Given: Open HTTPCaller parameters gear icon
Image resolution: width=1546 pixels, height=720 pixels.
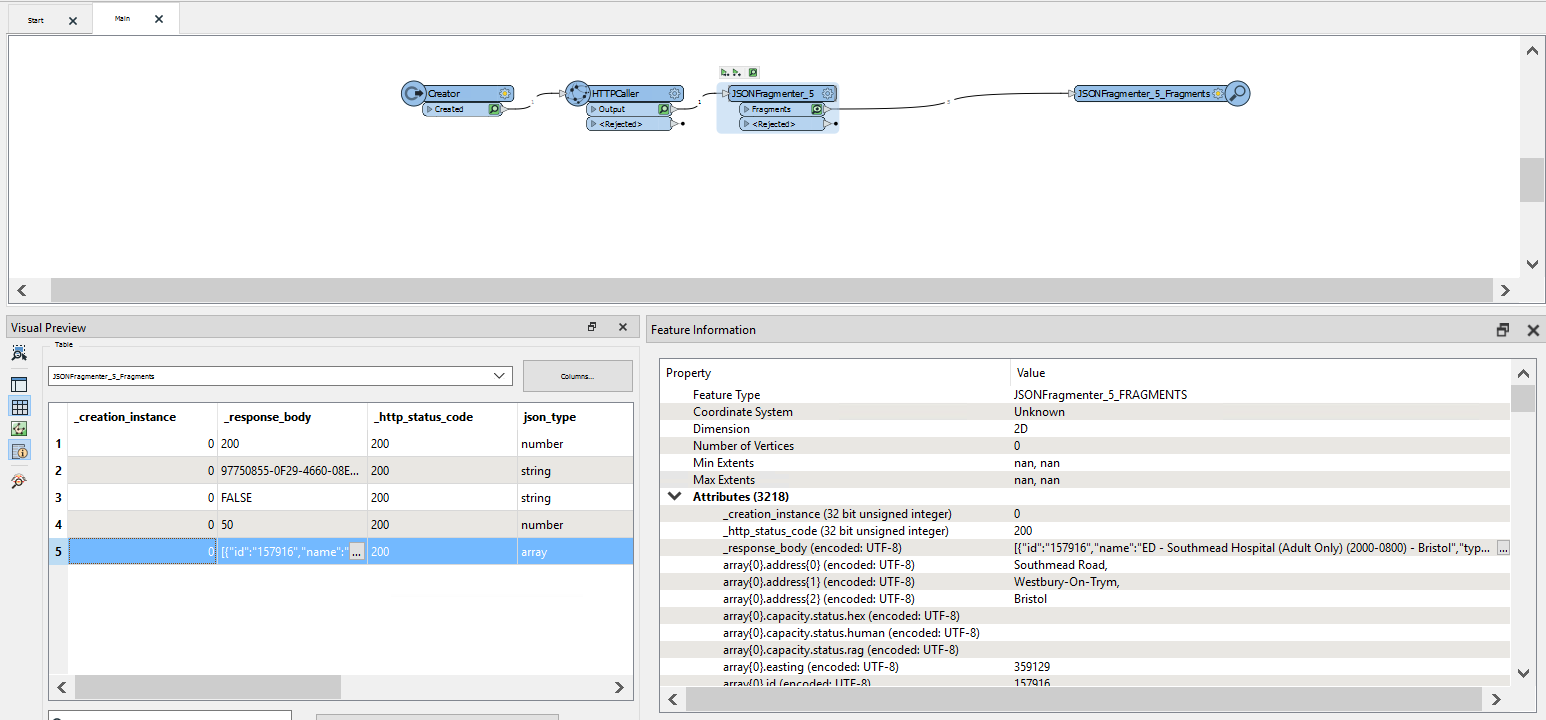Looking at the screenshot, I should point(676,94).
